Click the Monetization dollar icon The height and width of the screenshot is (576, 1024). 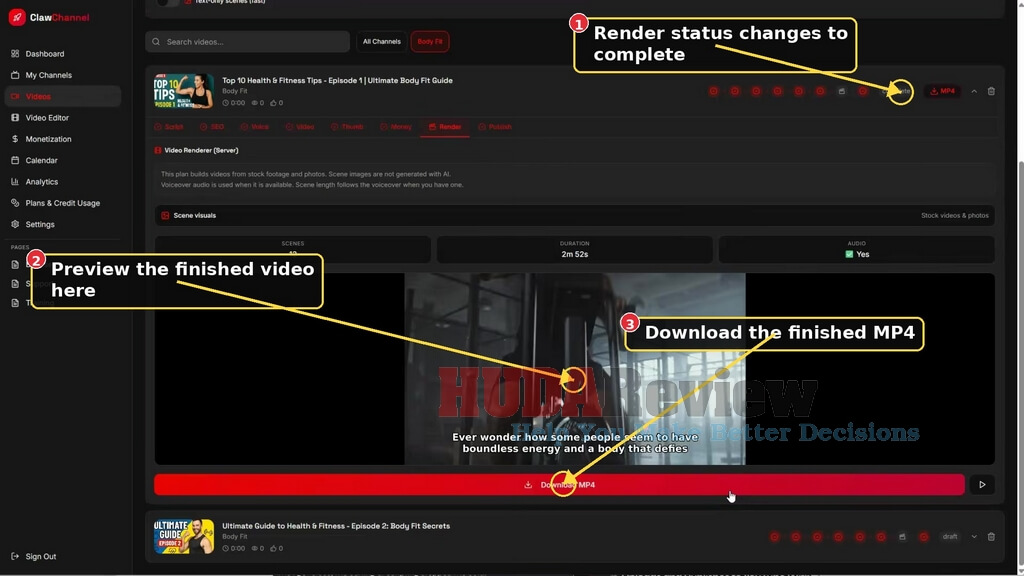tap(15, 139)
